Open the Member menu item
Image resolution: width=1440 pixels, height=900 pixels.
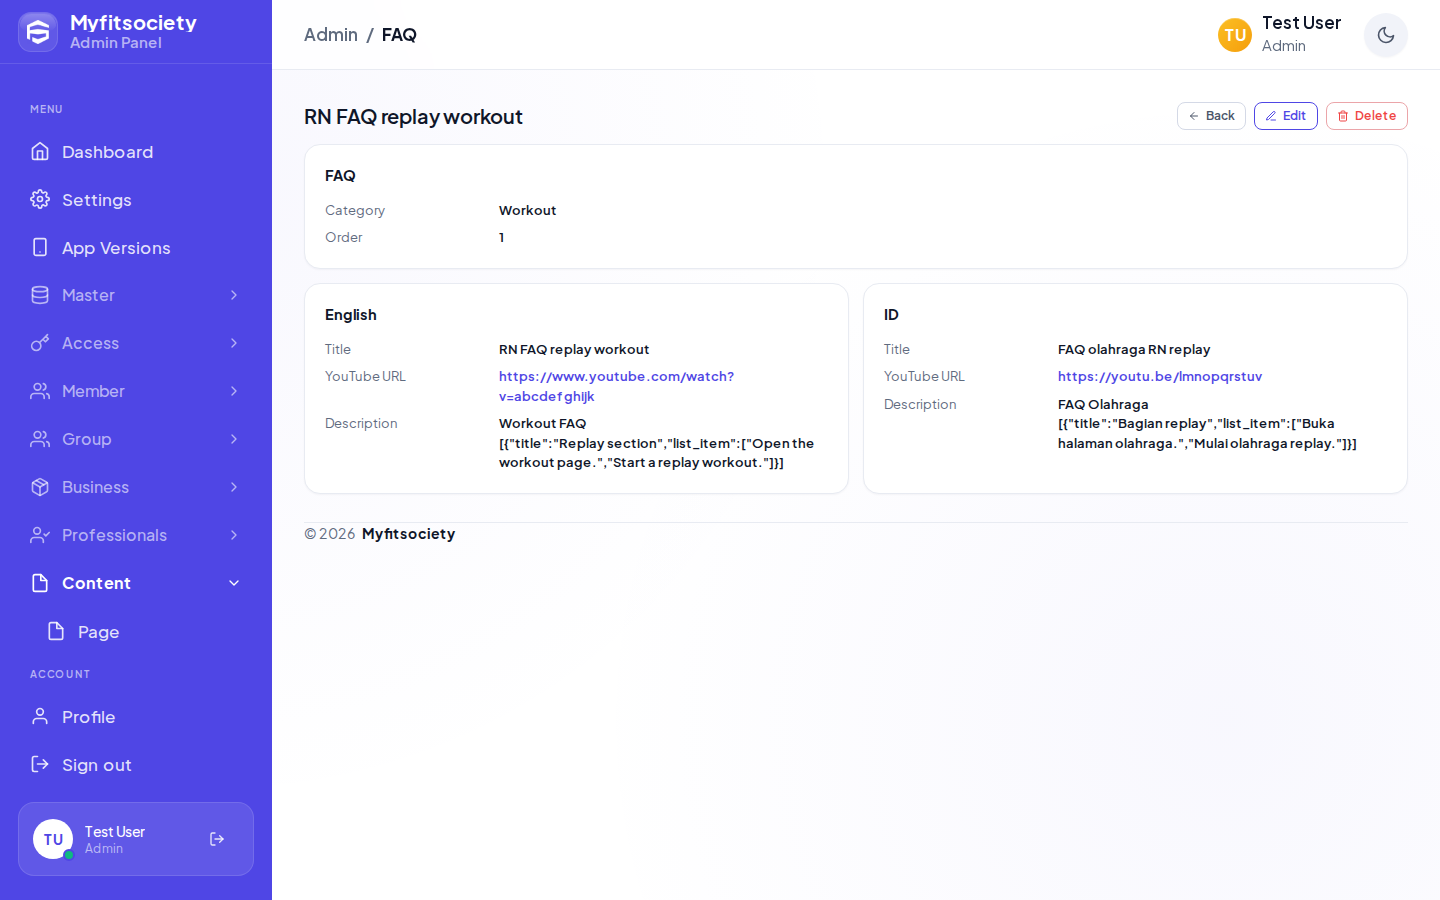point(136,391)
